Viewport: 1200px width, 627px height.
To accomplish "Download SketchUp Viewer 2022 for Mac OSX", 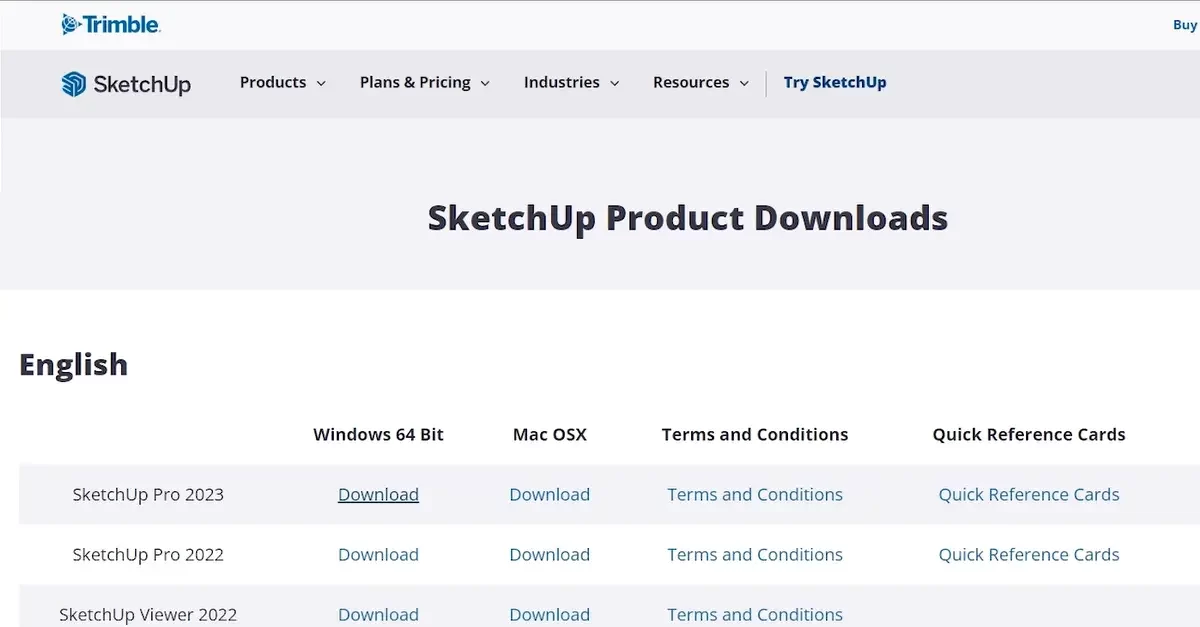I will 549,614.
